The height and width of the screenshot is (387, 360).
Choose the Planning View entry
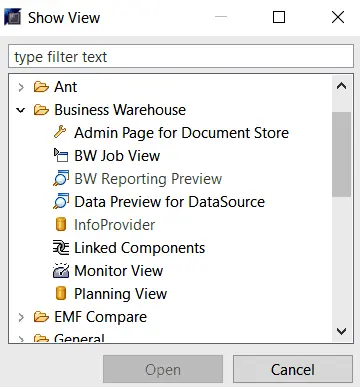121,294
